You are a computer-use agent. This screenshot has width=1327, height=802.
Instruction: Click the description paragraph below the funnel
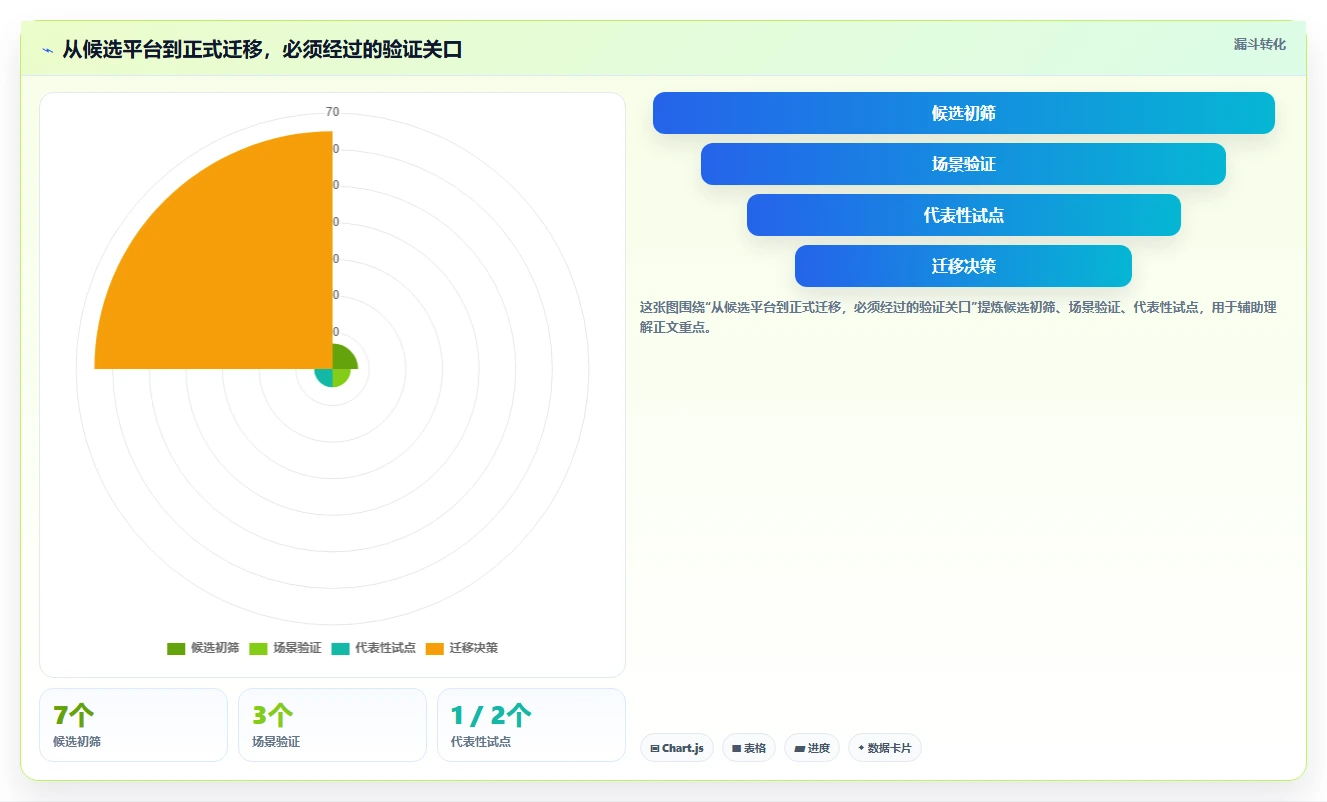pyautogui.click(x=958, y=317)
